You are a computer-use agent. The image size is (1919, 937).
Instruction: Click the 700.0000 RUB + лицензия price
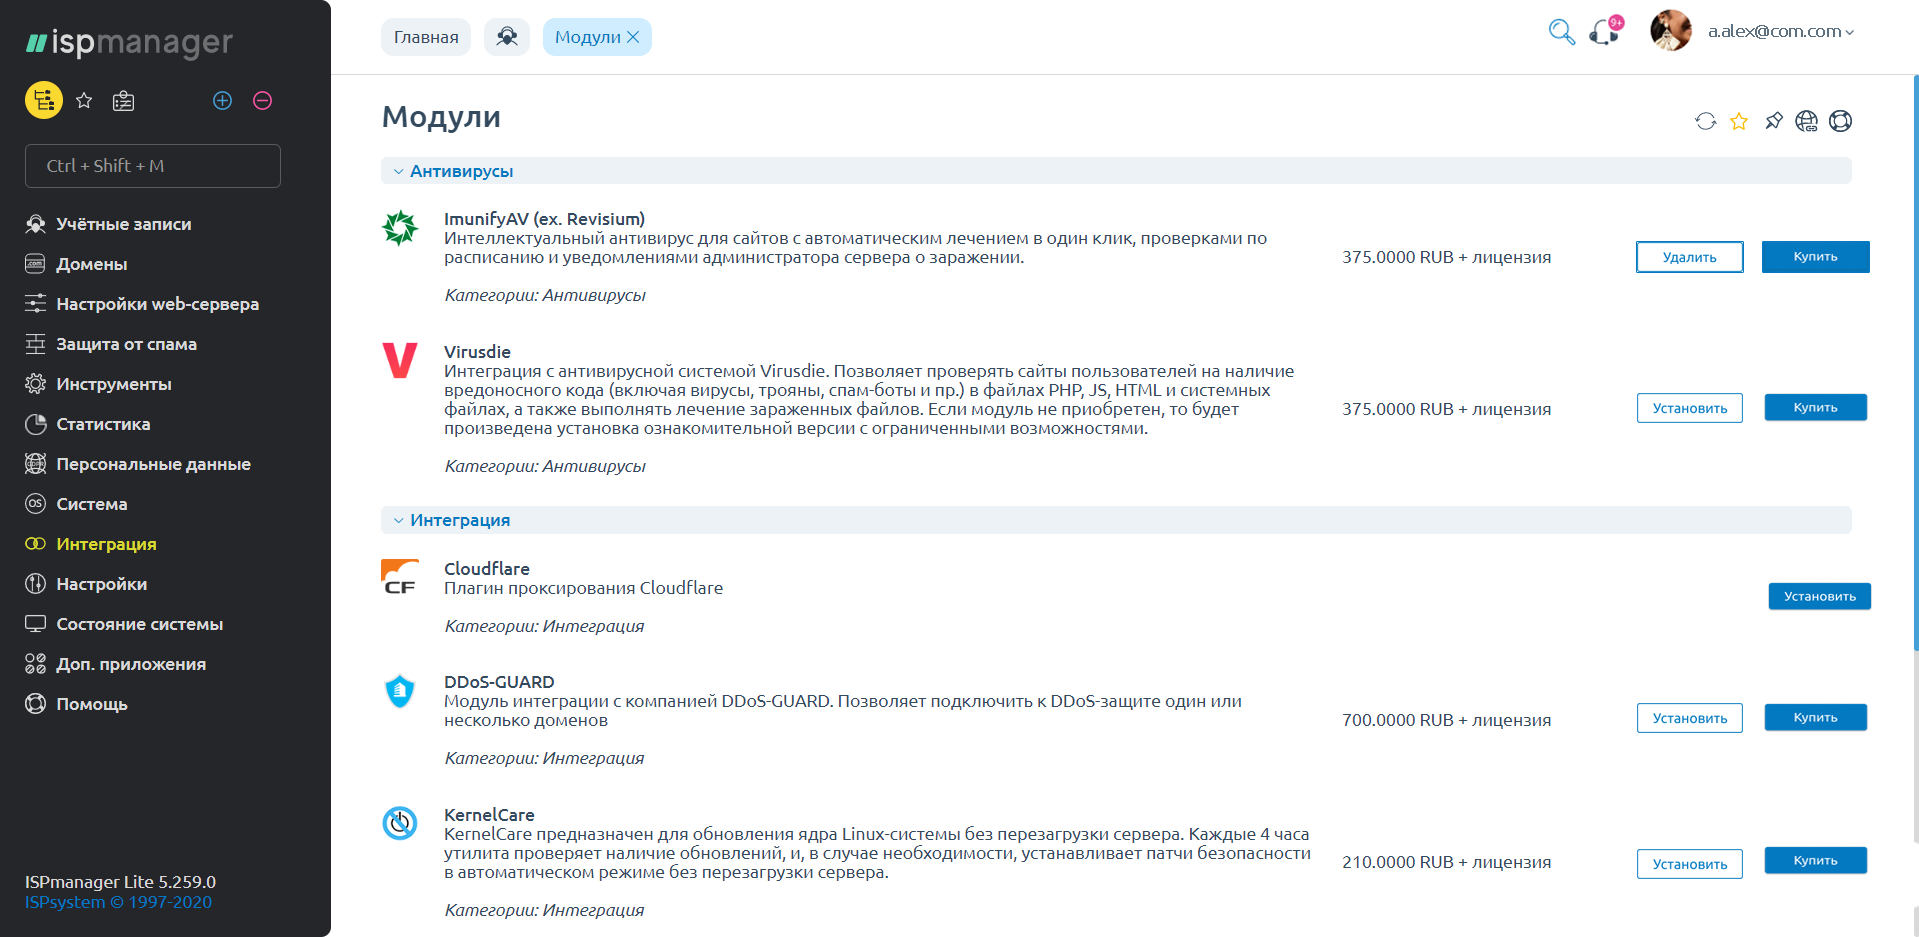tap(1446, 720)
